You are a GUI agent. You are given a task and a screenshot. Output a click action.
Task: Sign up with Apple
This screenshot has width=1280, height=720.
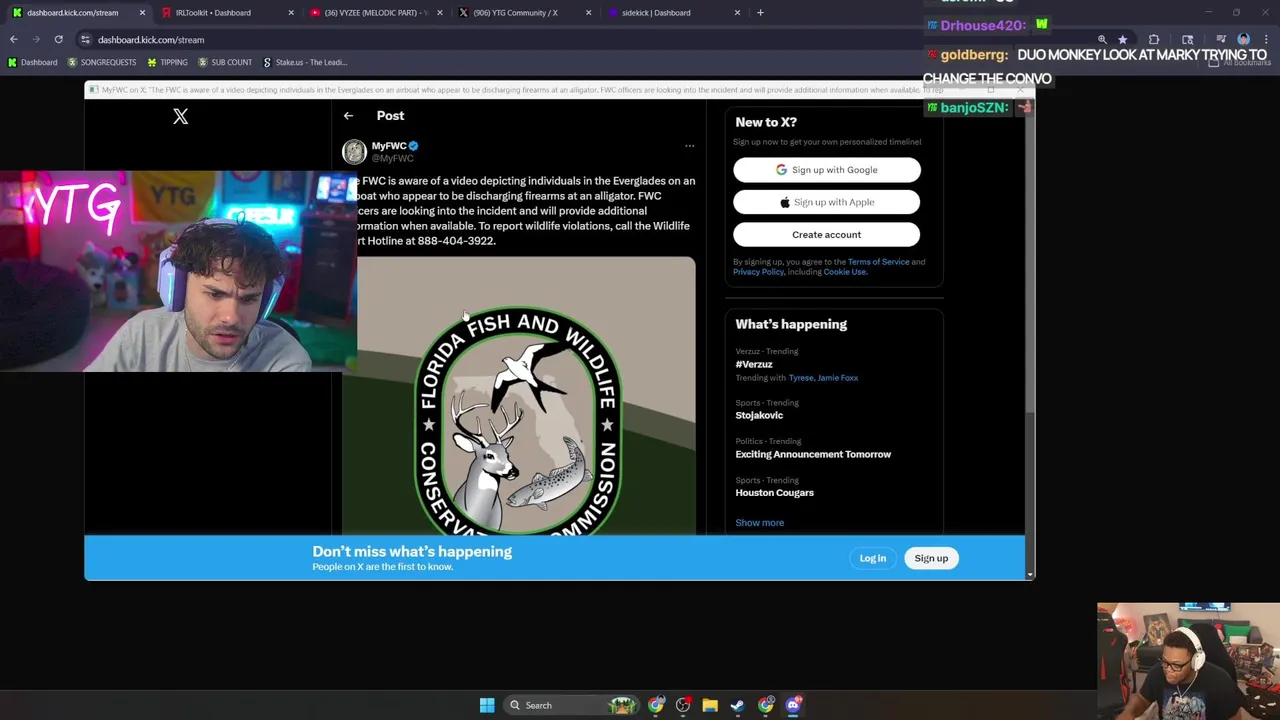pyautogui.click(x=826, y=202)
